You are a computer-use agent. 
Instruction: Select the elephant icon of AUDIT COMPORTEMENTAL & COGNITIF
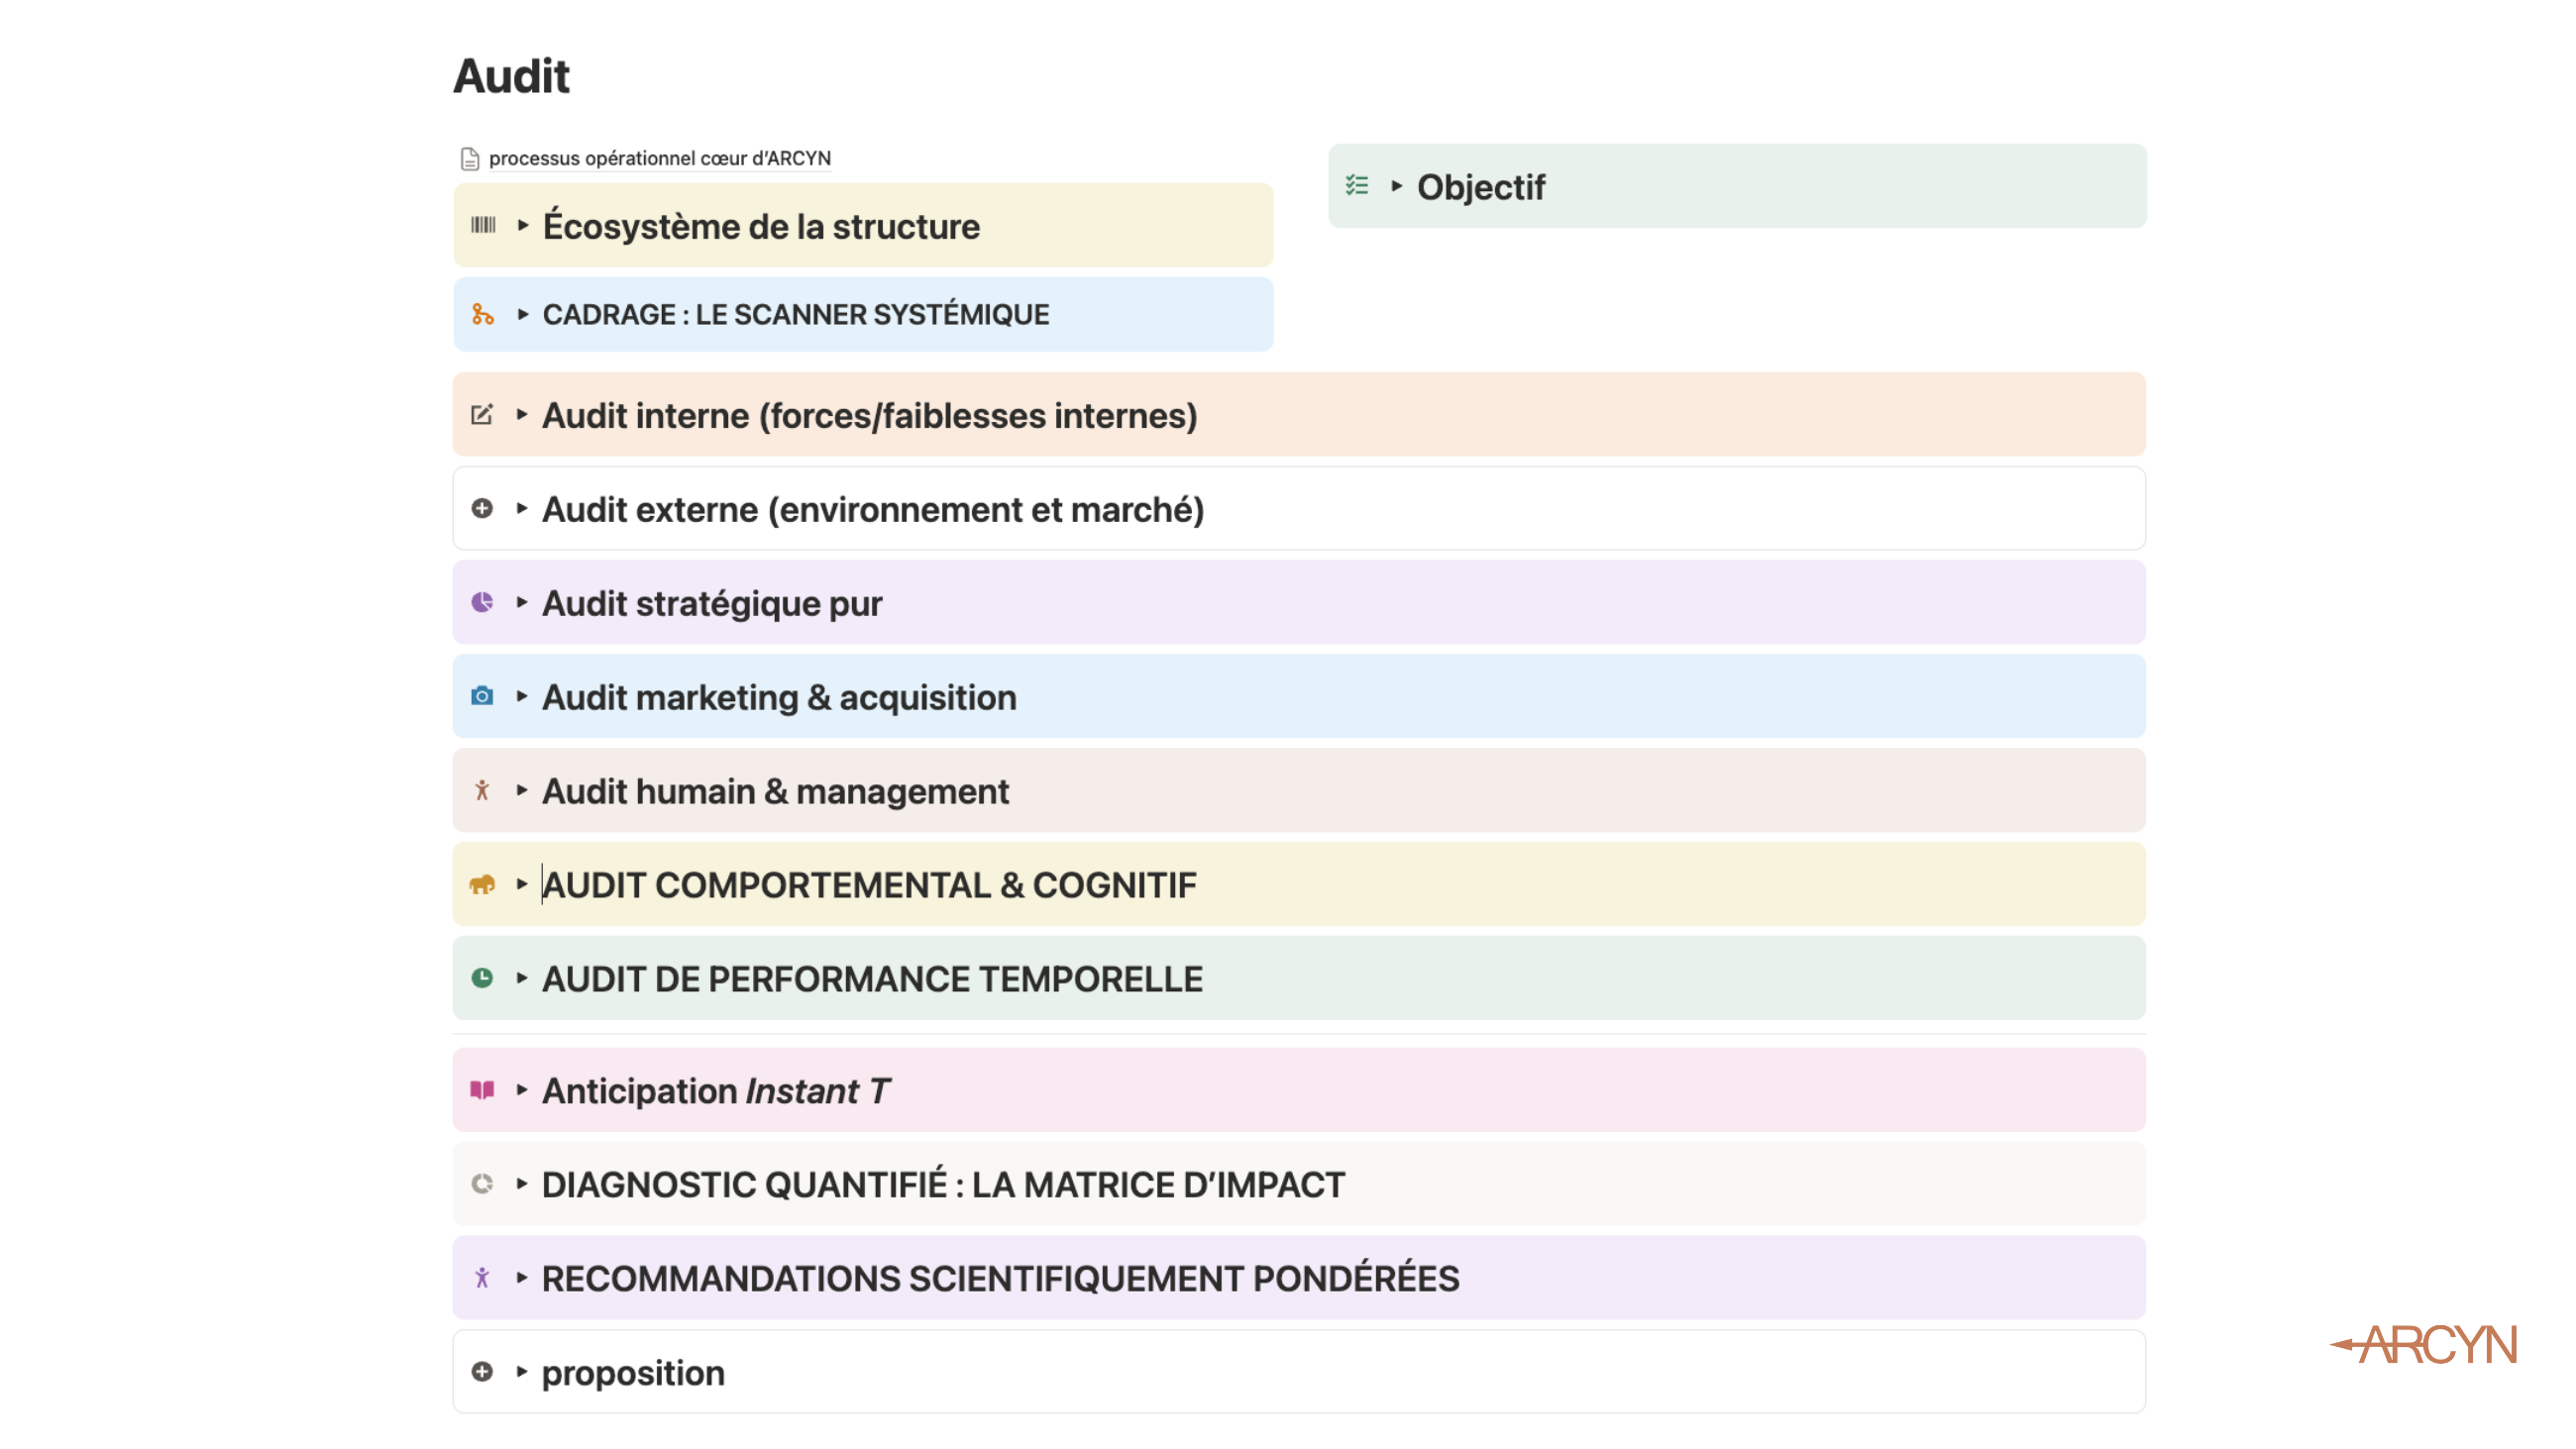point(484,884)
